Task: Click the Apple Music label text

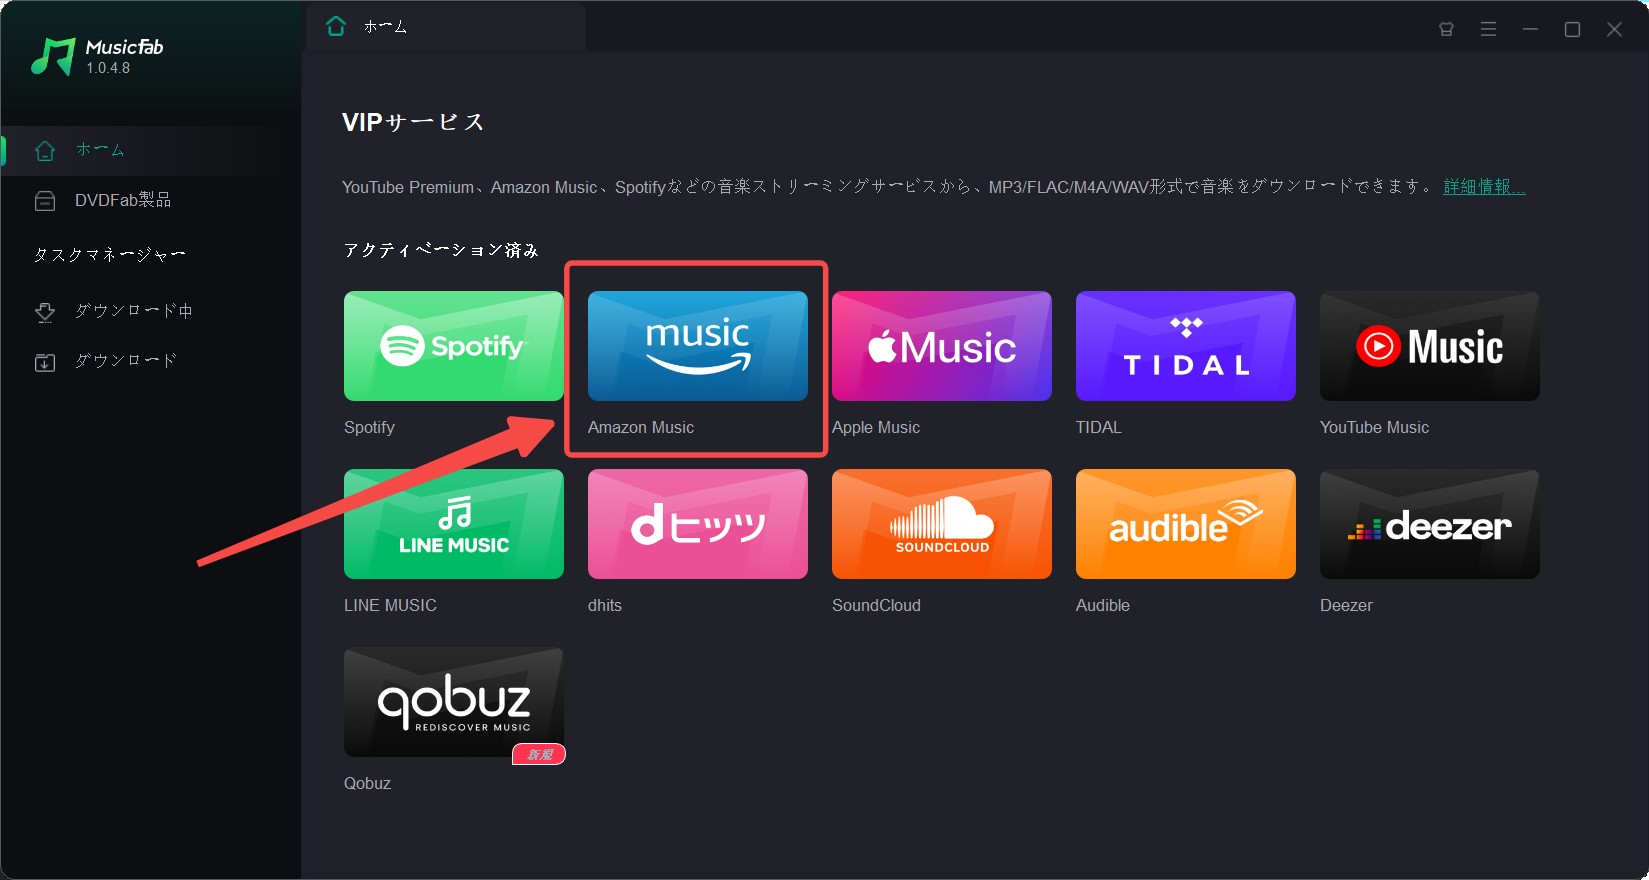Action: click(x=876, y=427)
